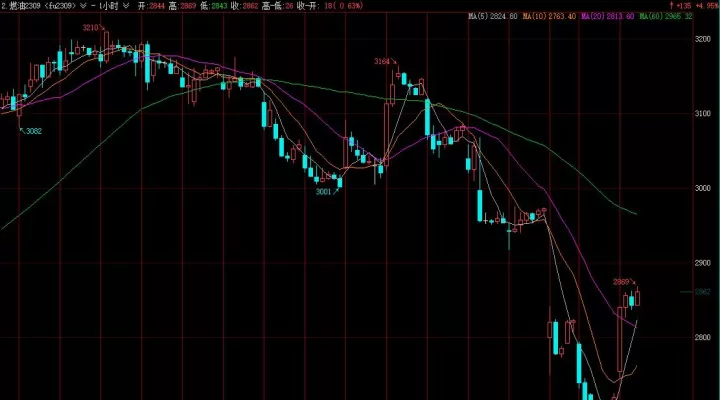Image resolution: width=720 pixels, height=400 pixels.
Task: Click the +4.95% change percentage
Action: 708,6
